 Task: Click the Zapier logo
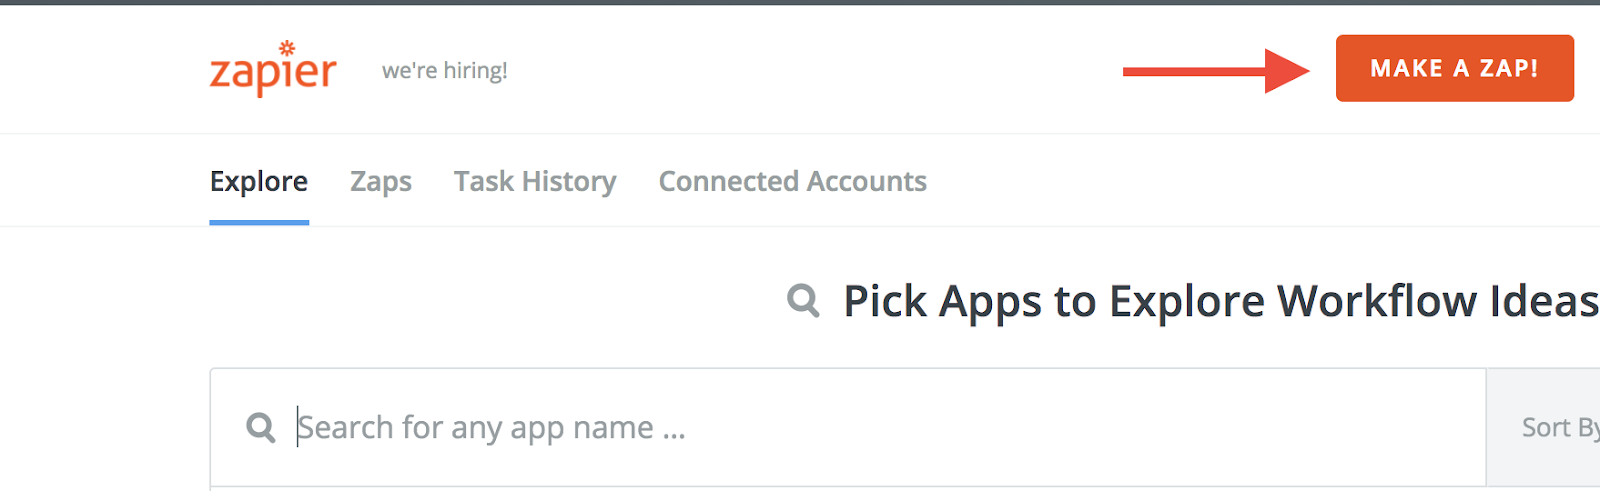[x=272, y=72]
